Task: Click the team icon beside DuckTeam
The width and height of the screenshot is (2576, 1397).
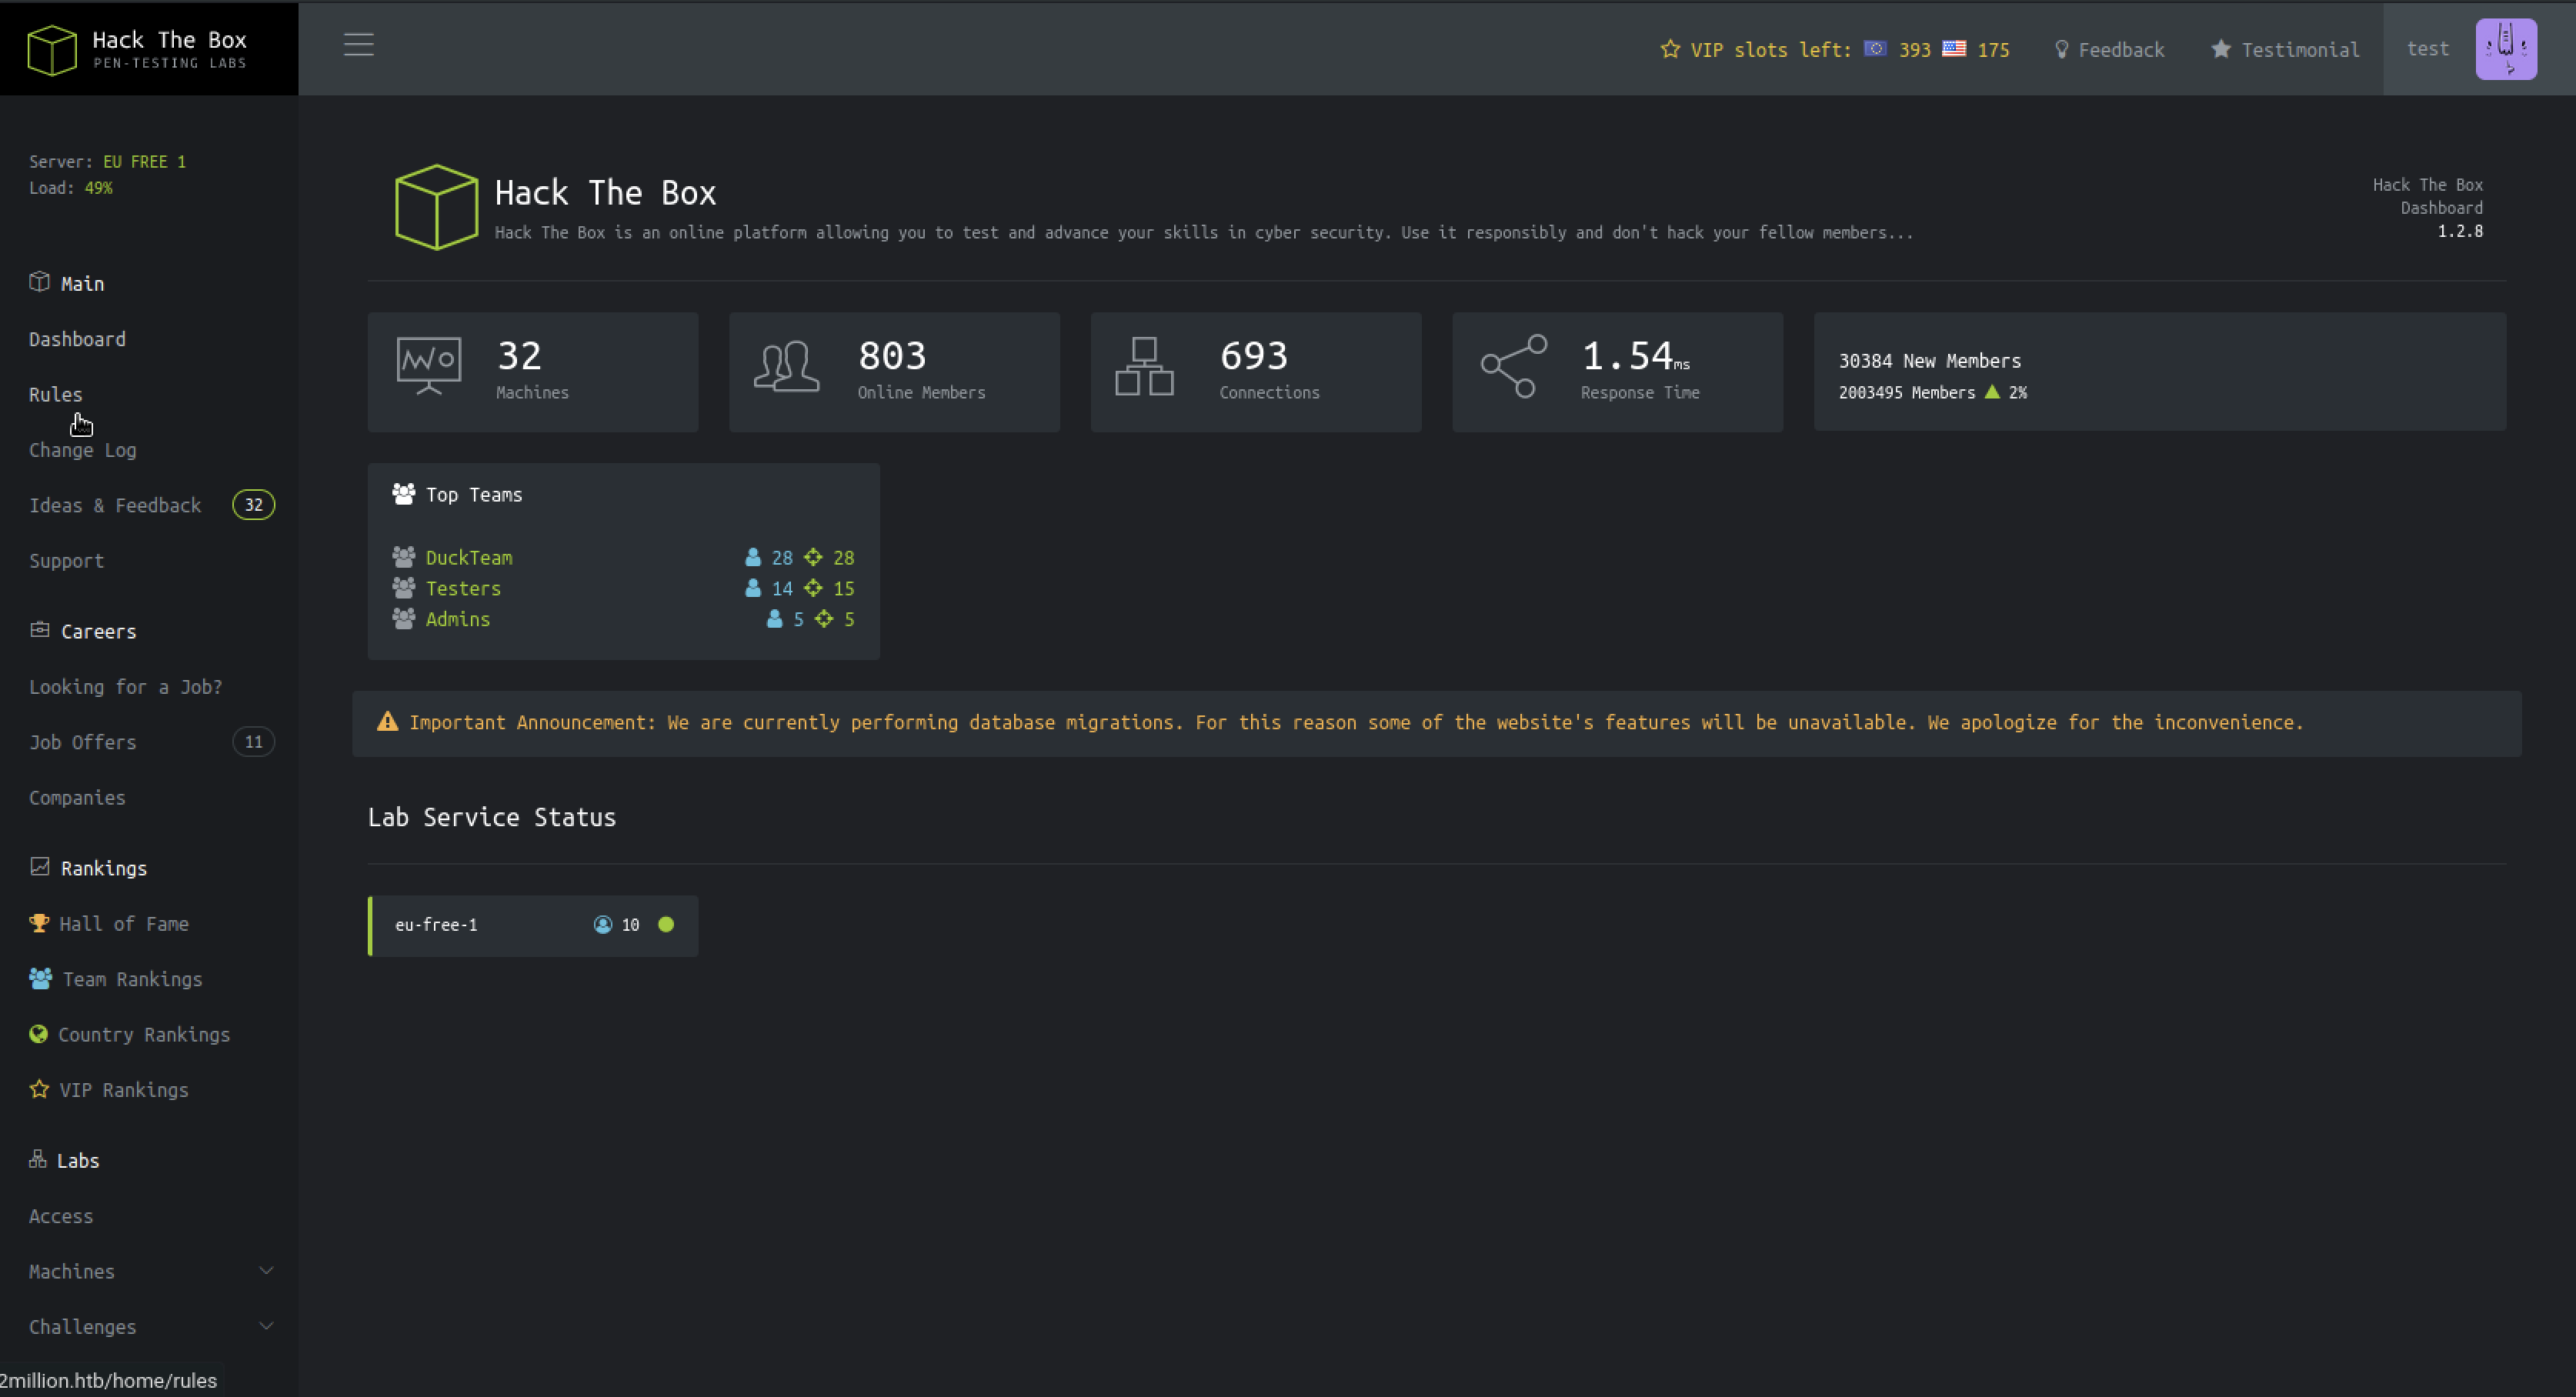Action: pyautogui.click(x=404, y=557)
